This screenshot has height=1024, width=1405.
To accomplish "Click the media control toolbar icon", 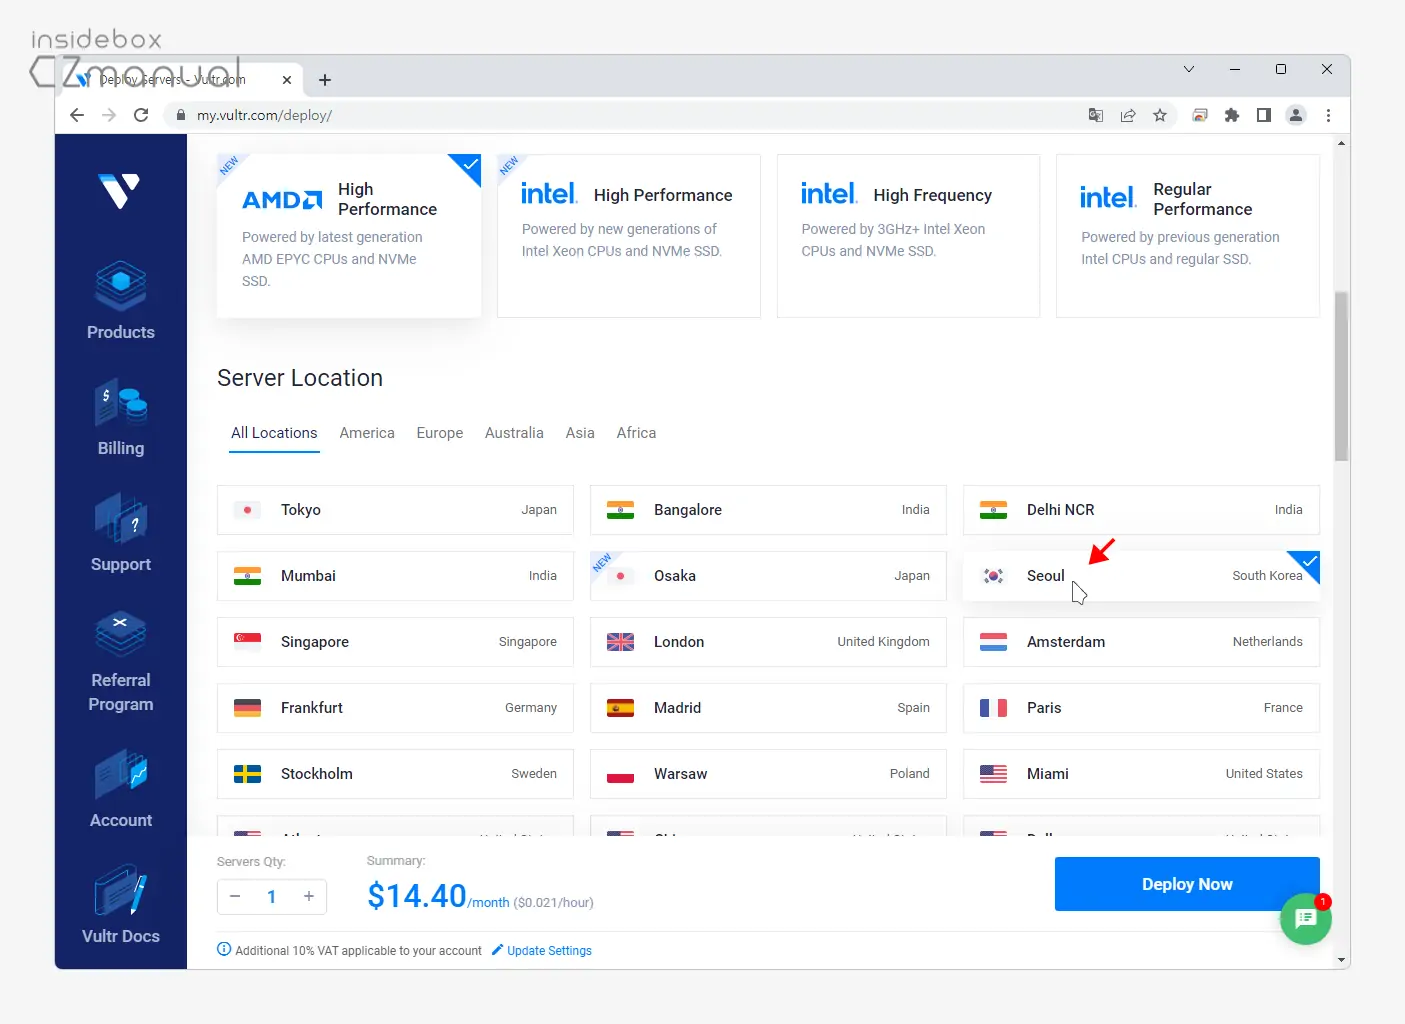I will [1200, 115].
